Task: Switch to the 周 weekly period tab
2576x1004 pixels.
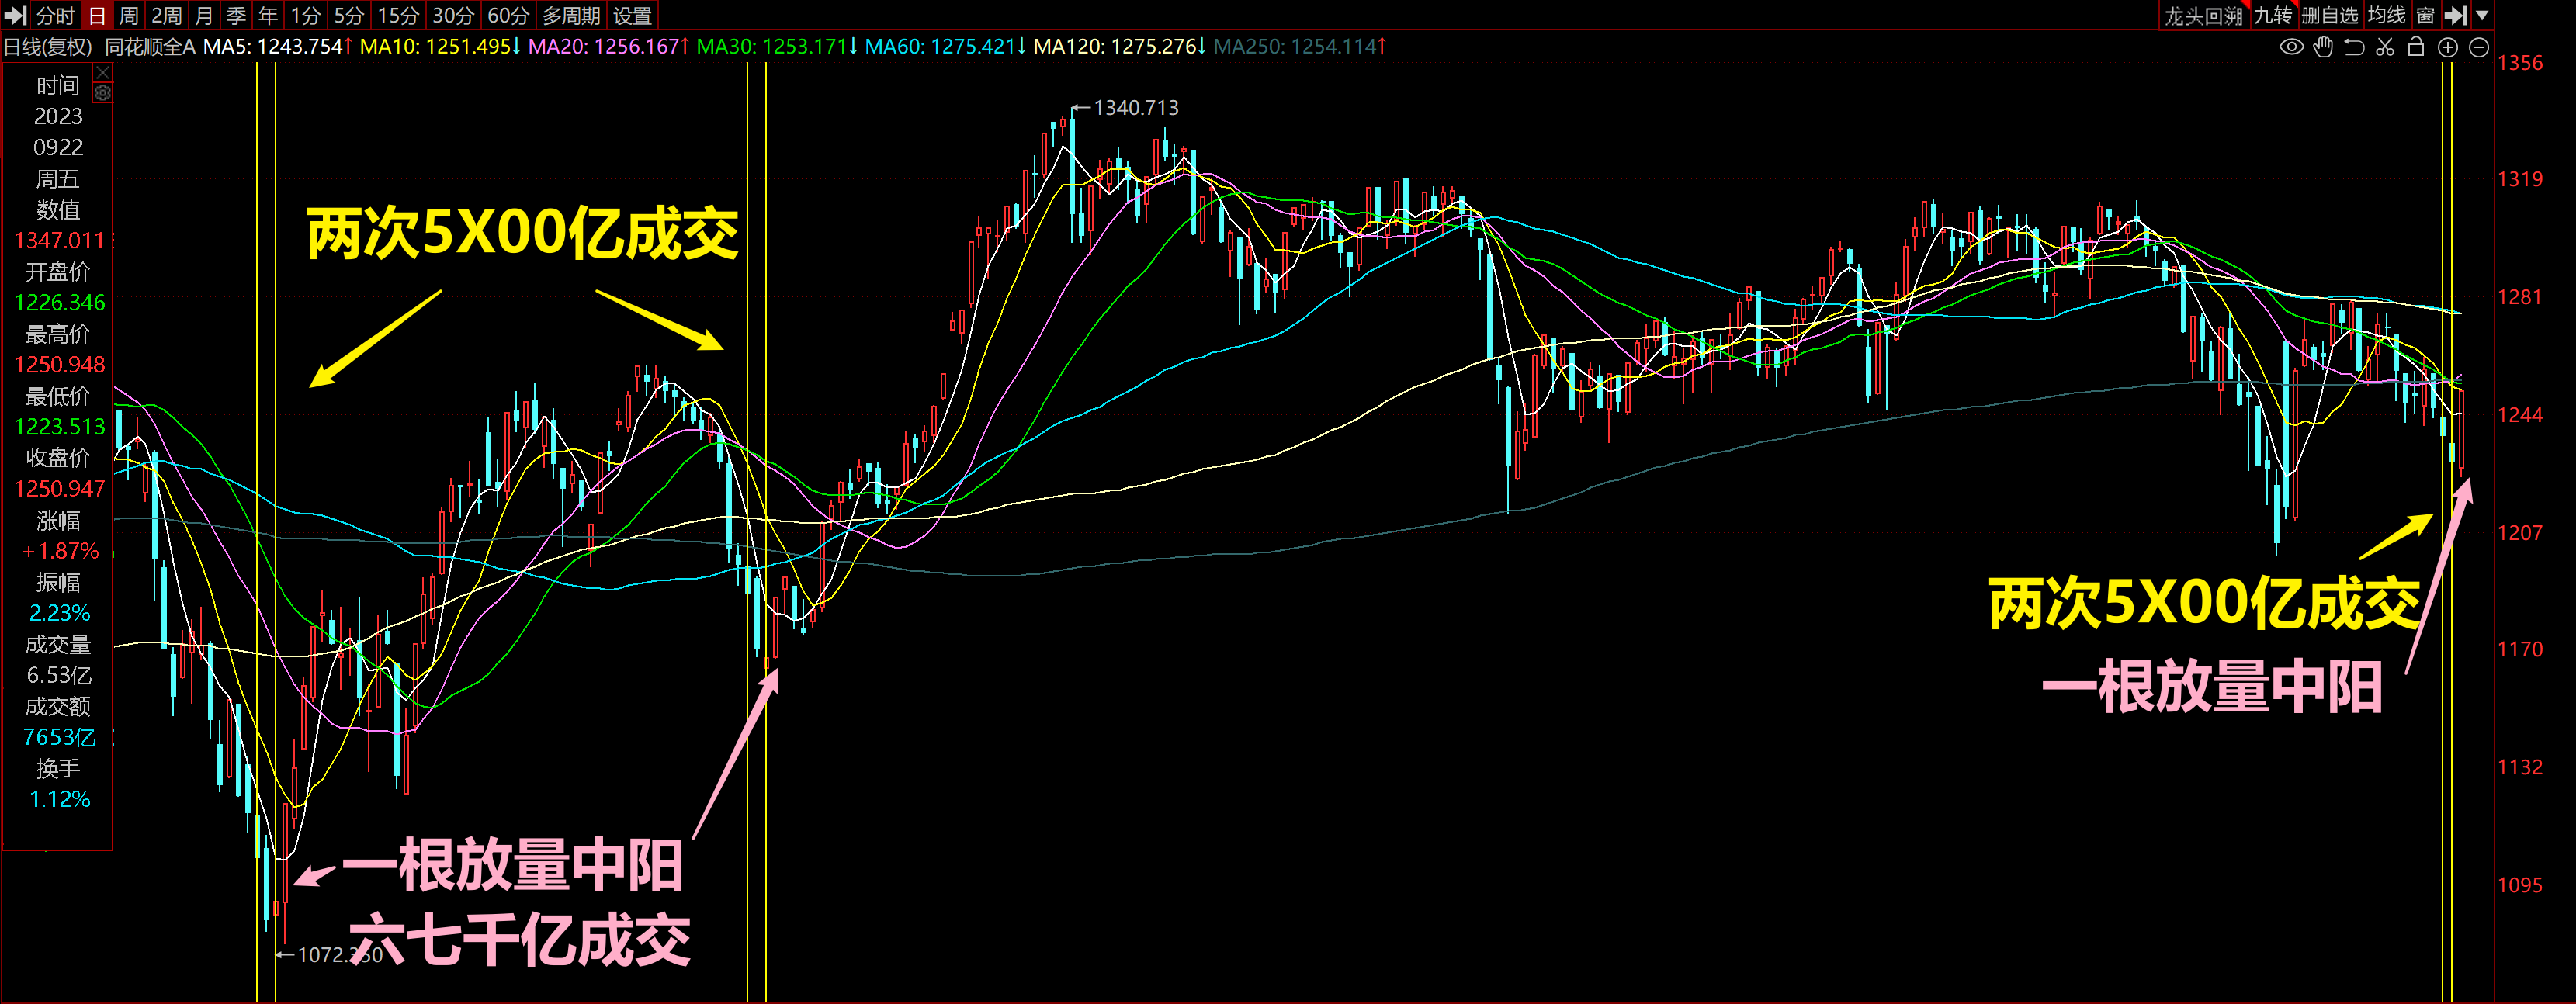Action: point(128,15)
